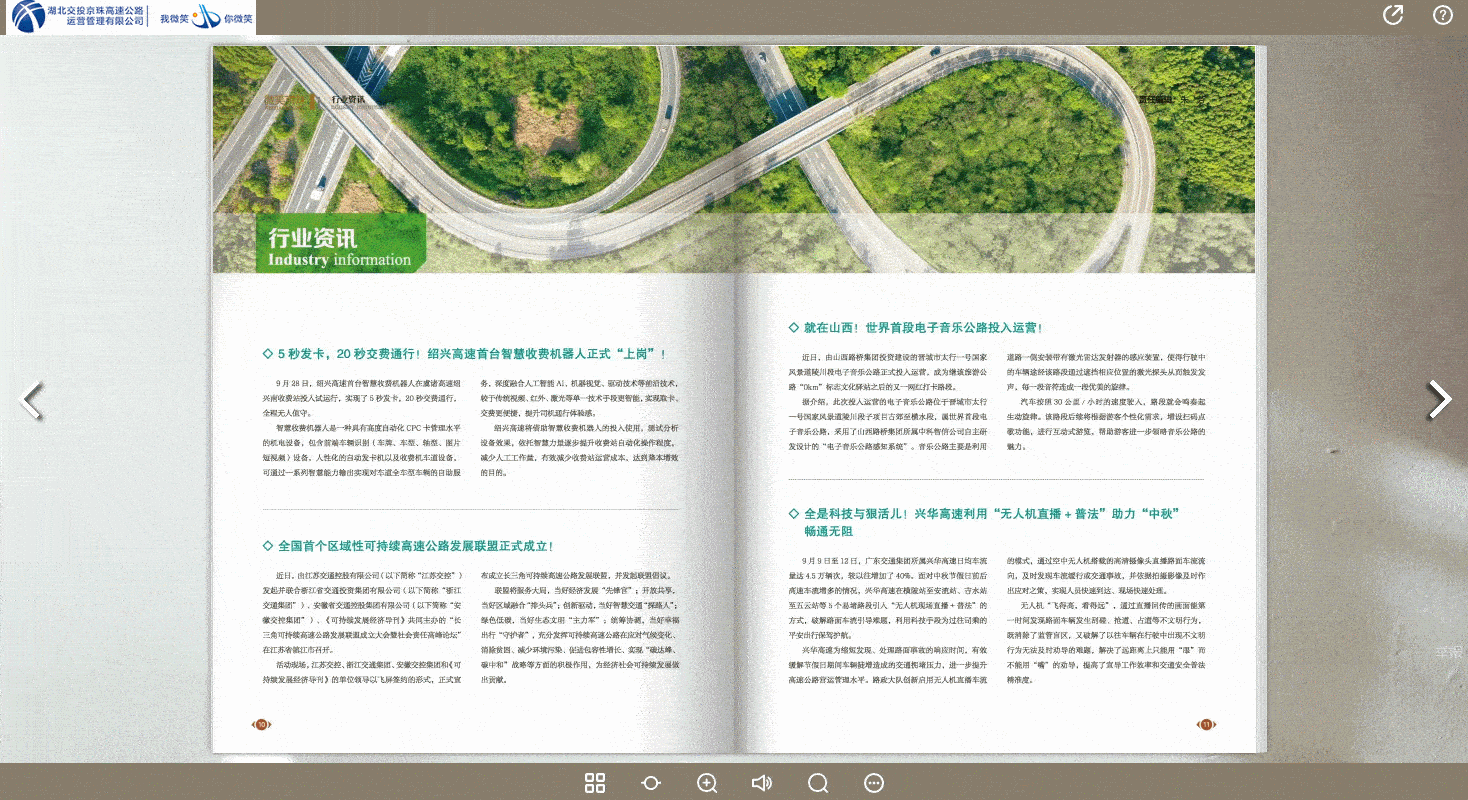Share this flipbook
The height and width of the screenshot is (800, 1468).
(1393, 15)
